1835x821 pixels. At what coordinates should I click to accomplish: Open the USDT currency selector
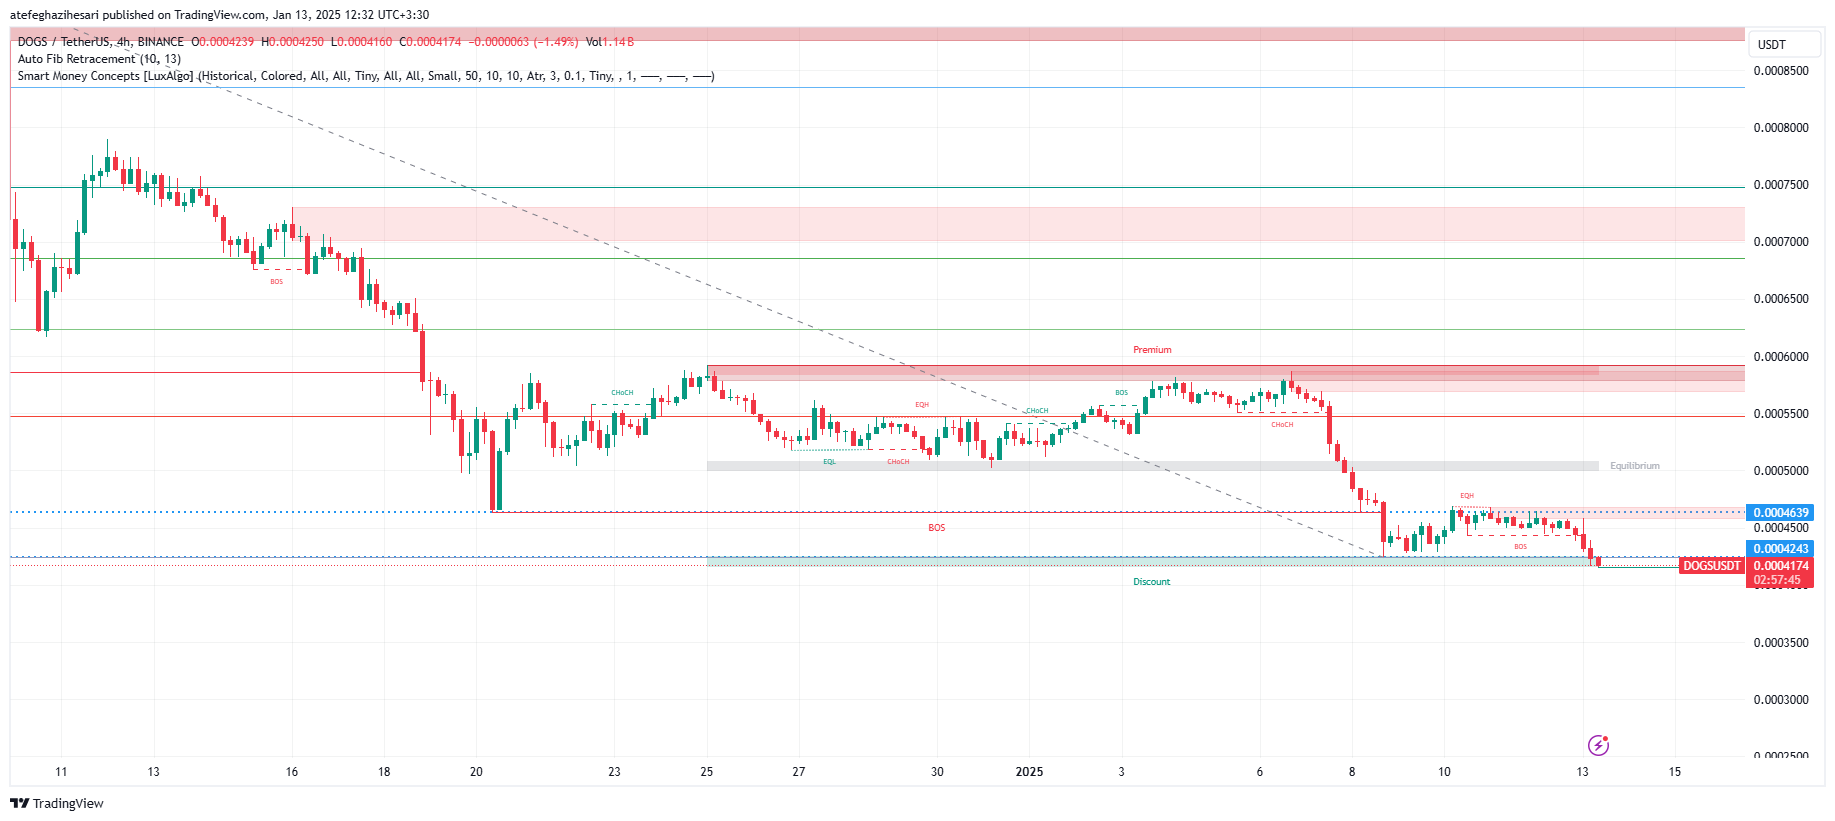pos(1785,44)
